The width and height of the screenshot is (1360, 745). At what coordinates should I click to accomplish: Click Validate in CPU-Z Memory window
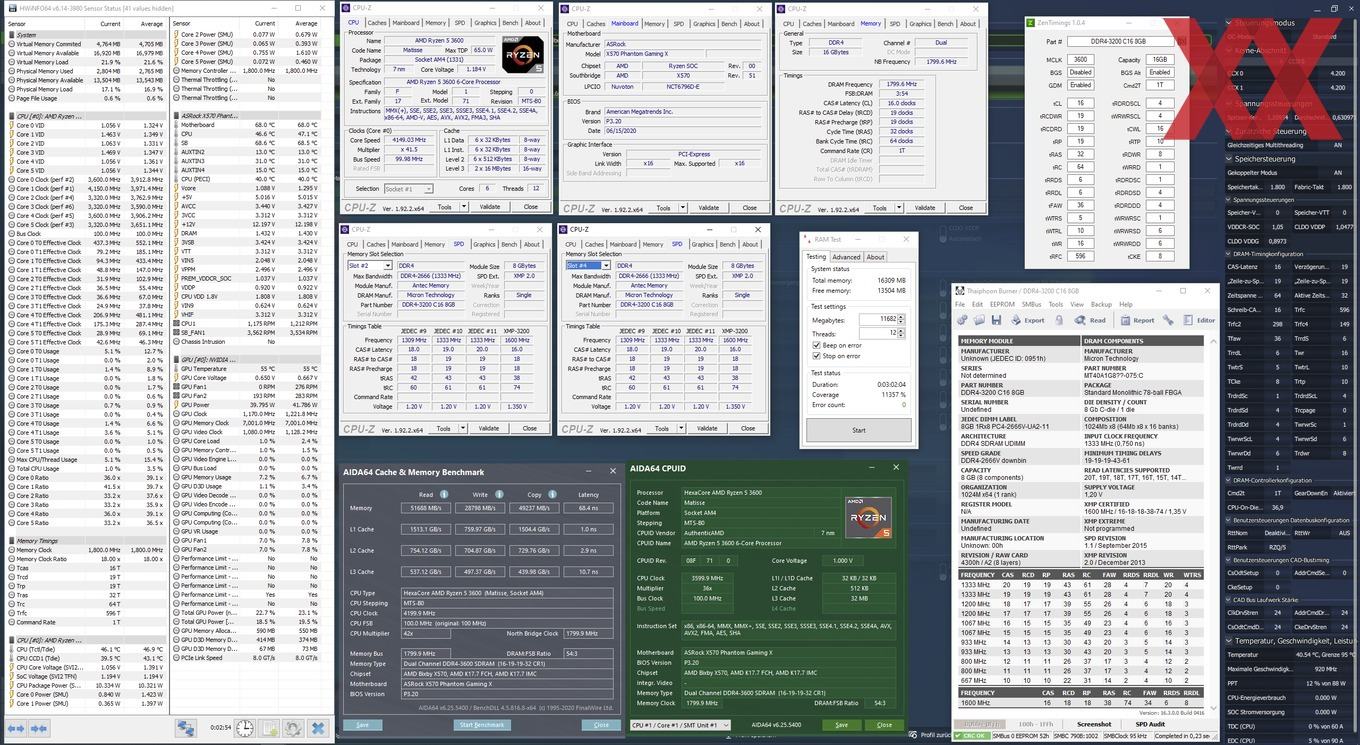925,208
